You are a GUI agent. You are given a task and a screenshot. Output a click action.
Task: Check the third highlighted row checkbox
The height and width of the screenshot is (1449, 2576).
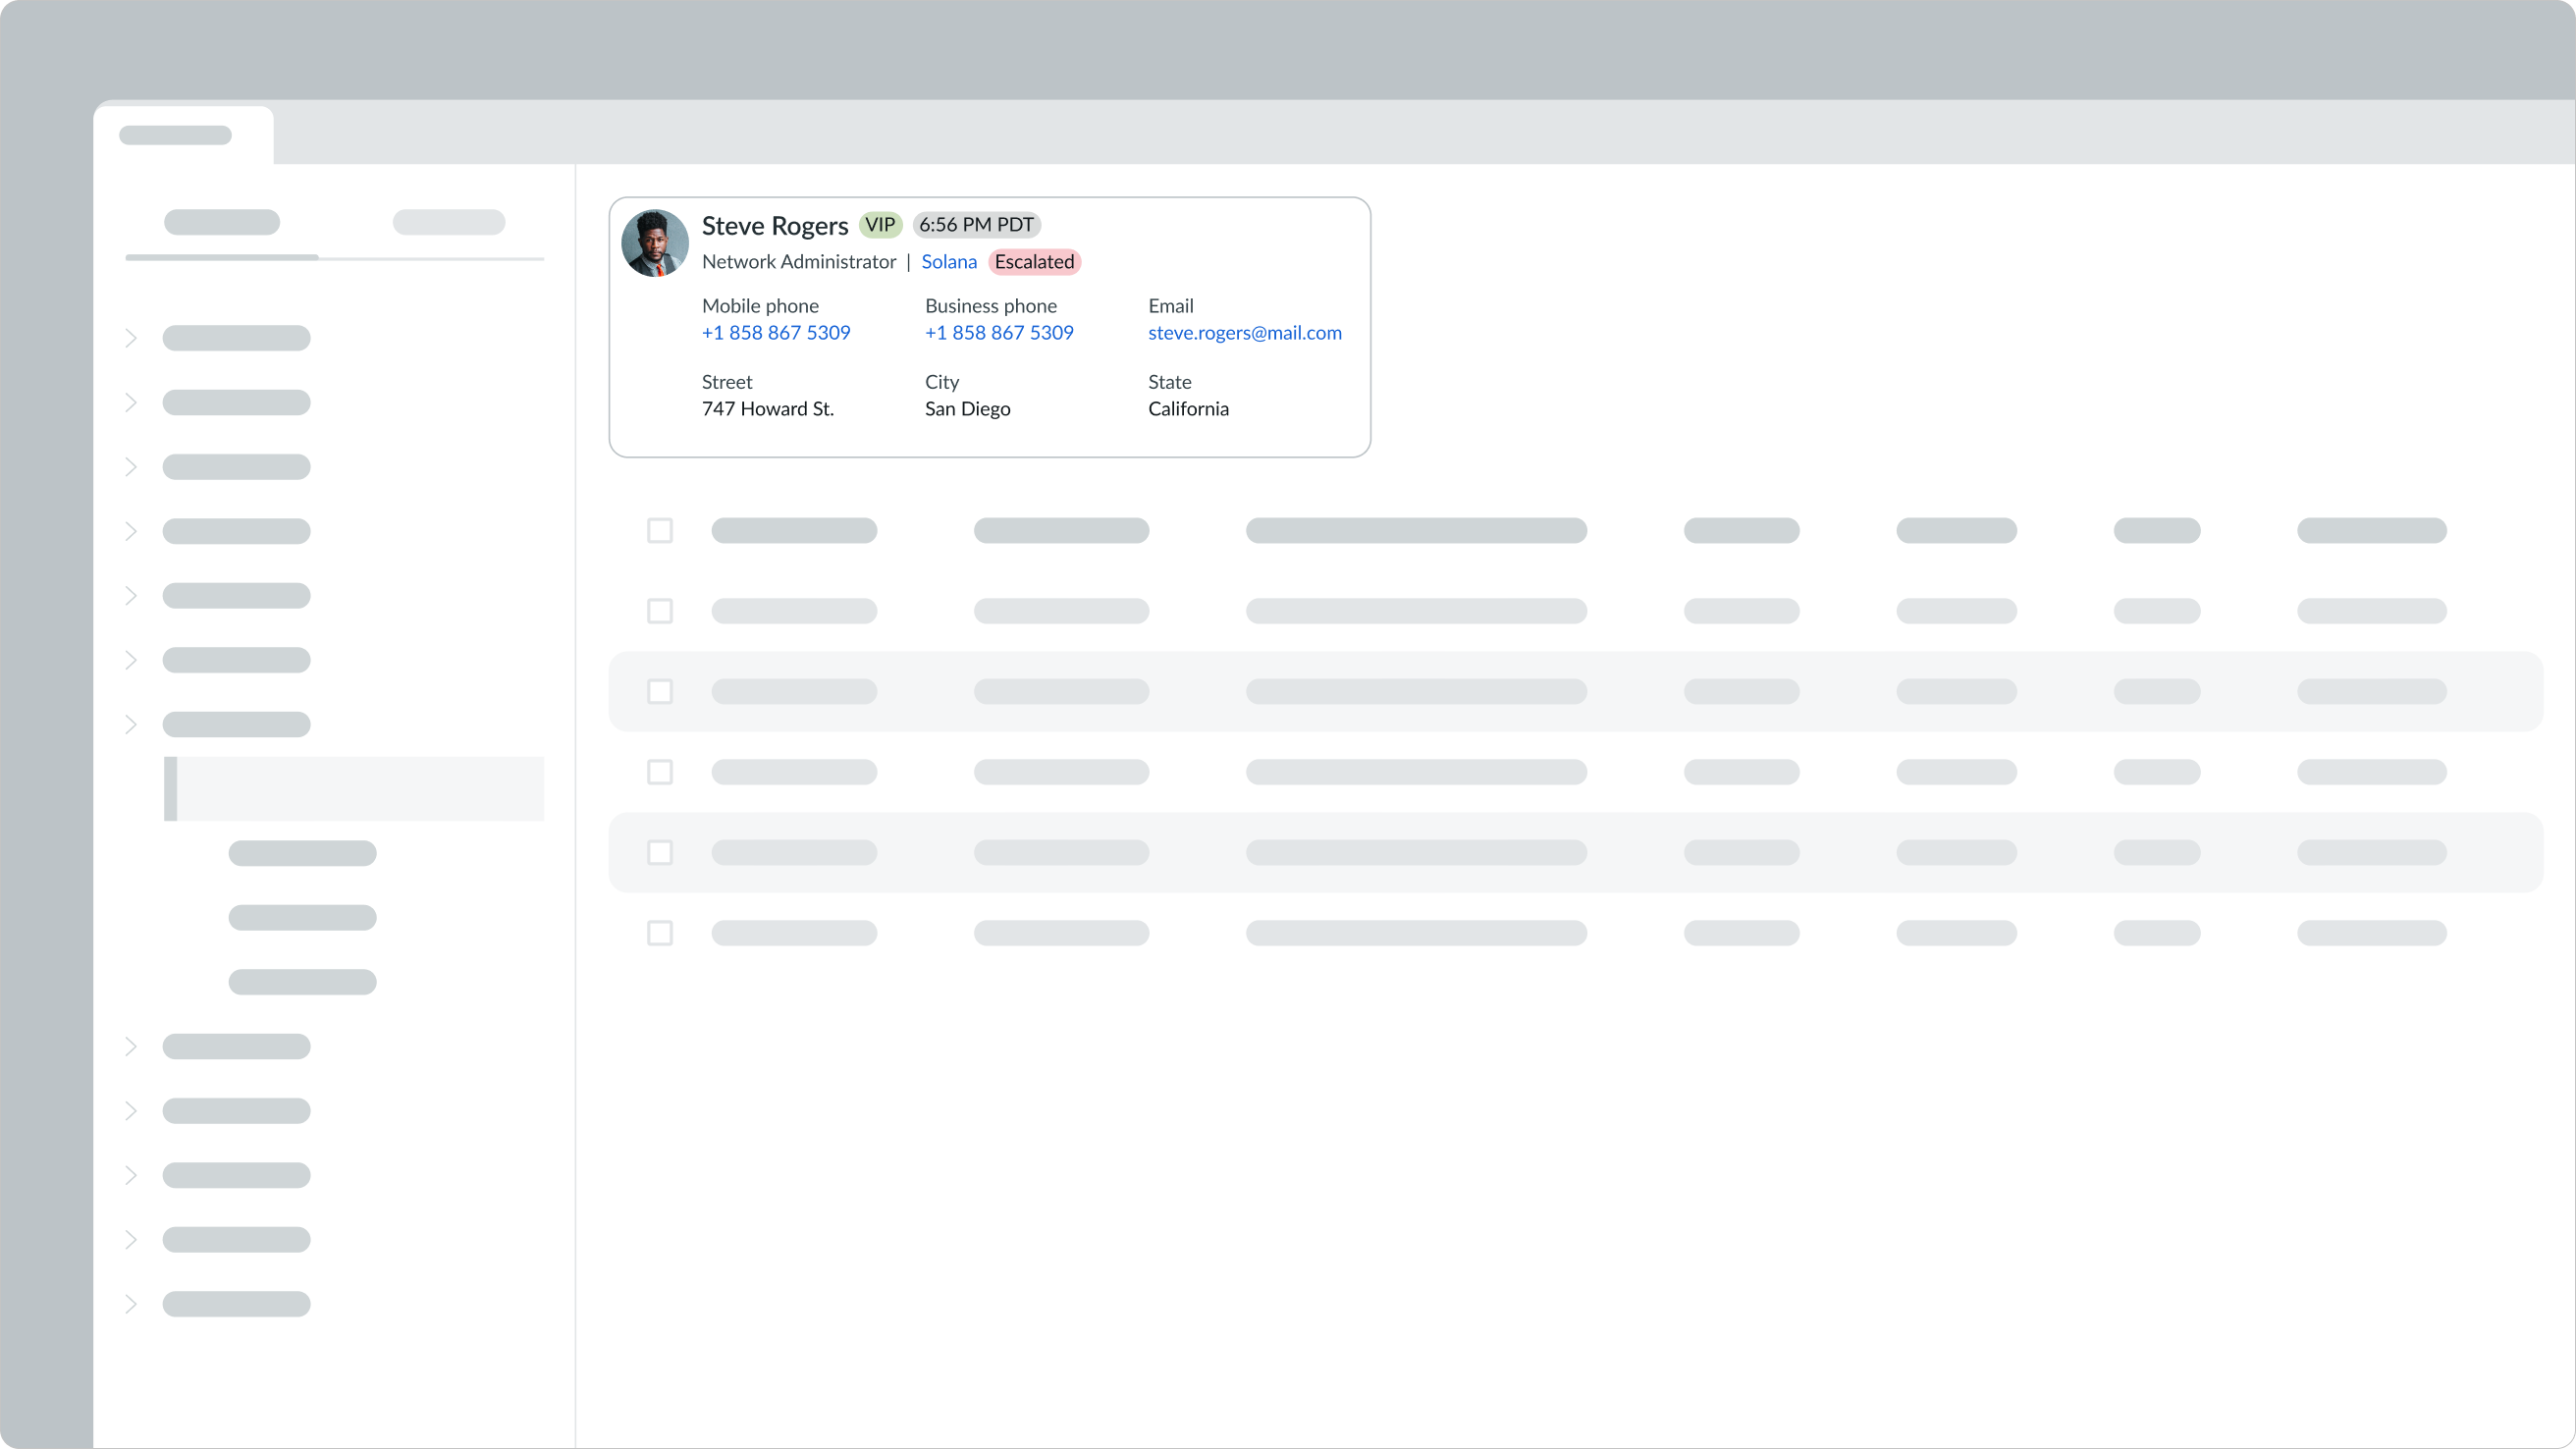[659, 691]
